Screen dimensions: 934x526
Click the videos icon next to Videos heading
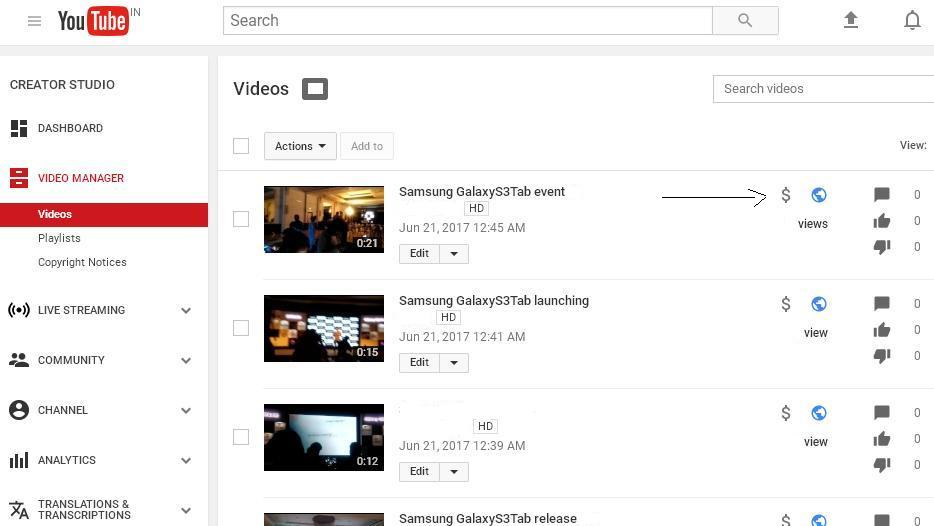pyautogui.click(x=315, y=89)
